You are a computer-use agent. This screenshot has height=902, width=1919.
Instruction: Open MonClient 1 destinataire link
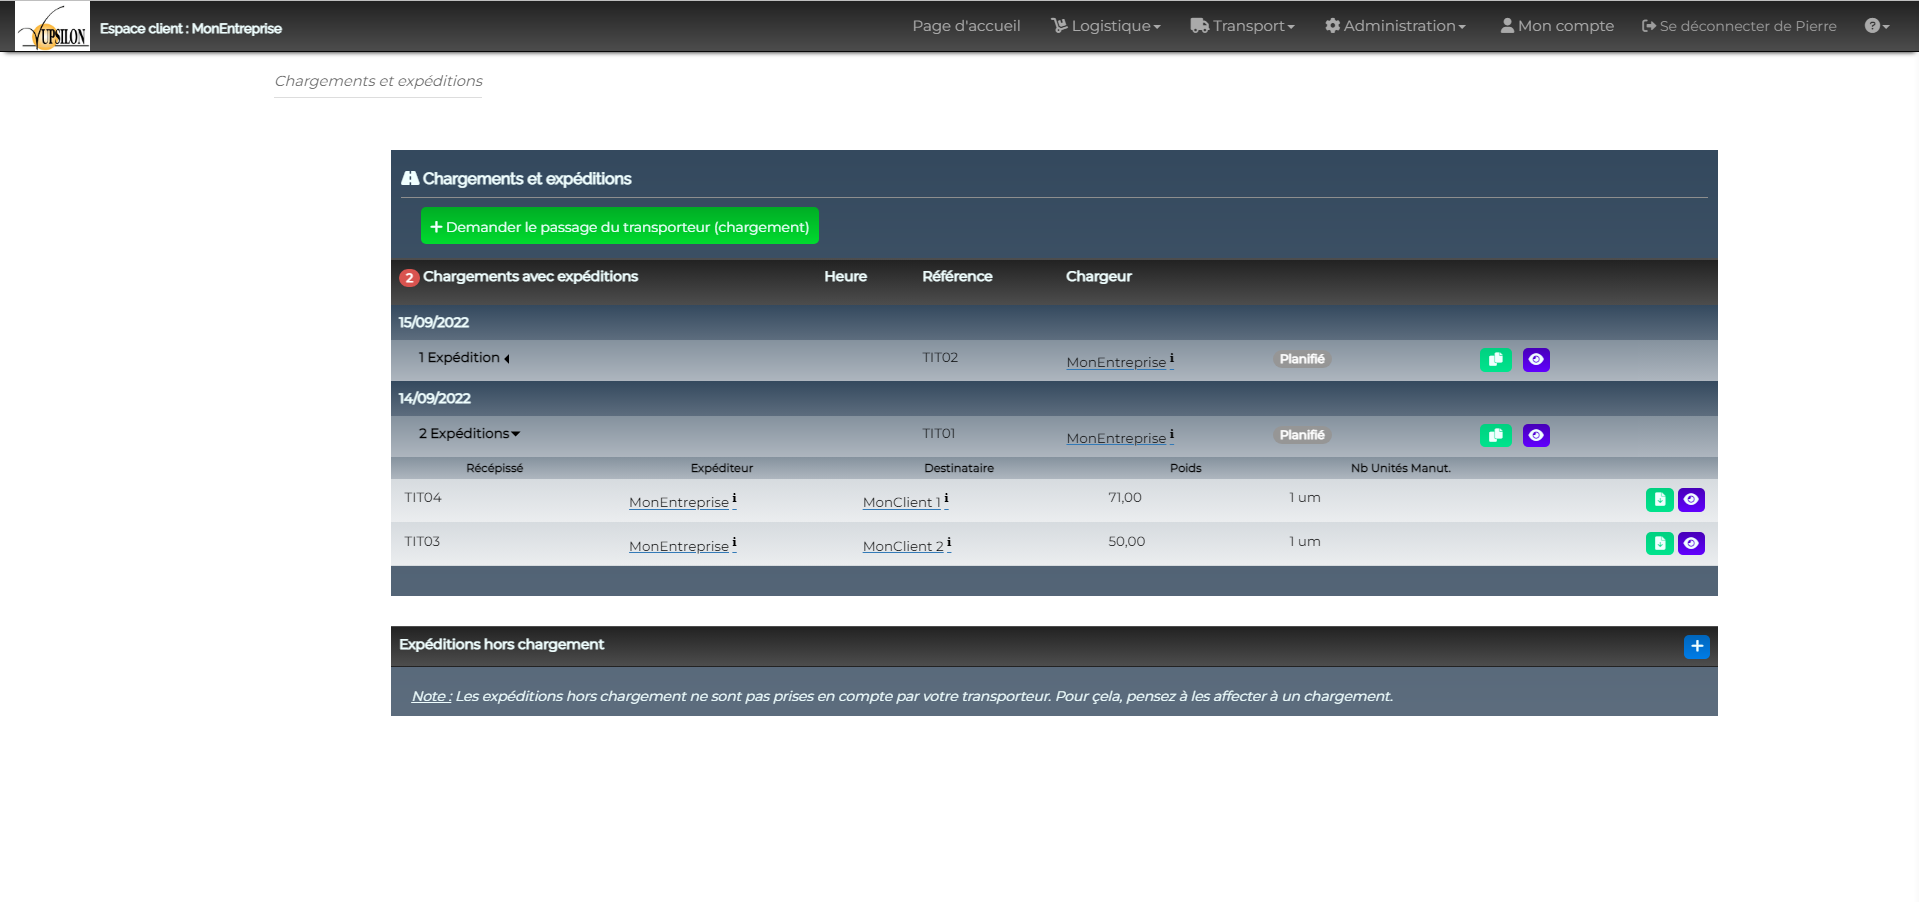902,502
